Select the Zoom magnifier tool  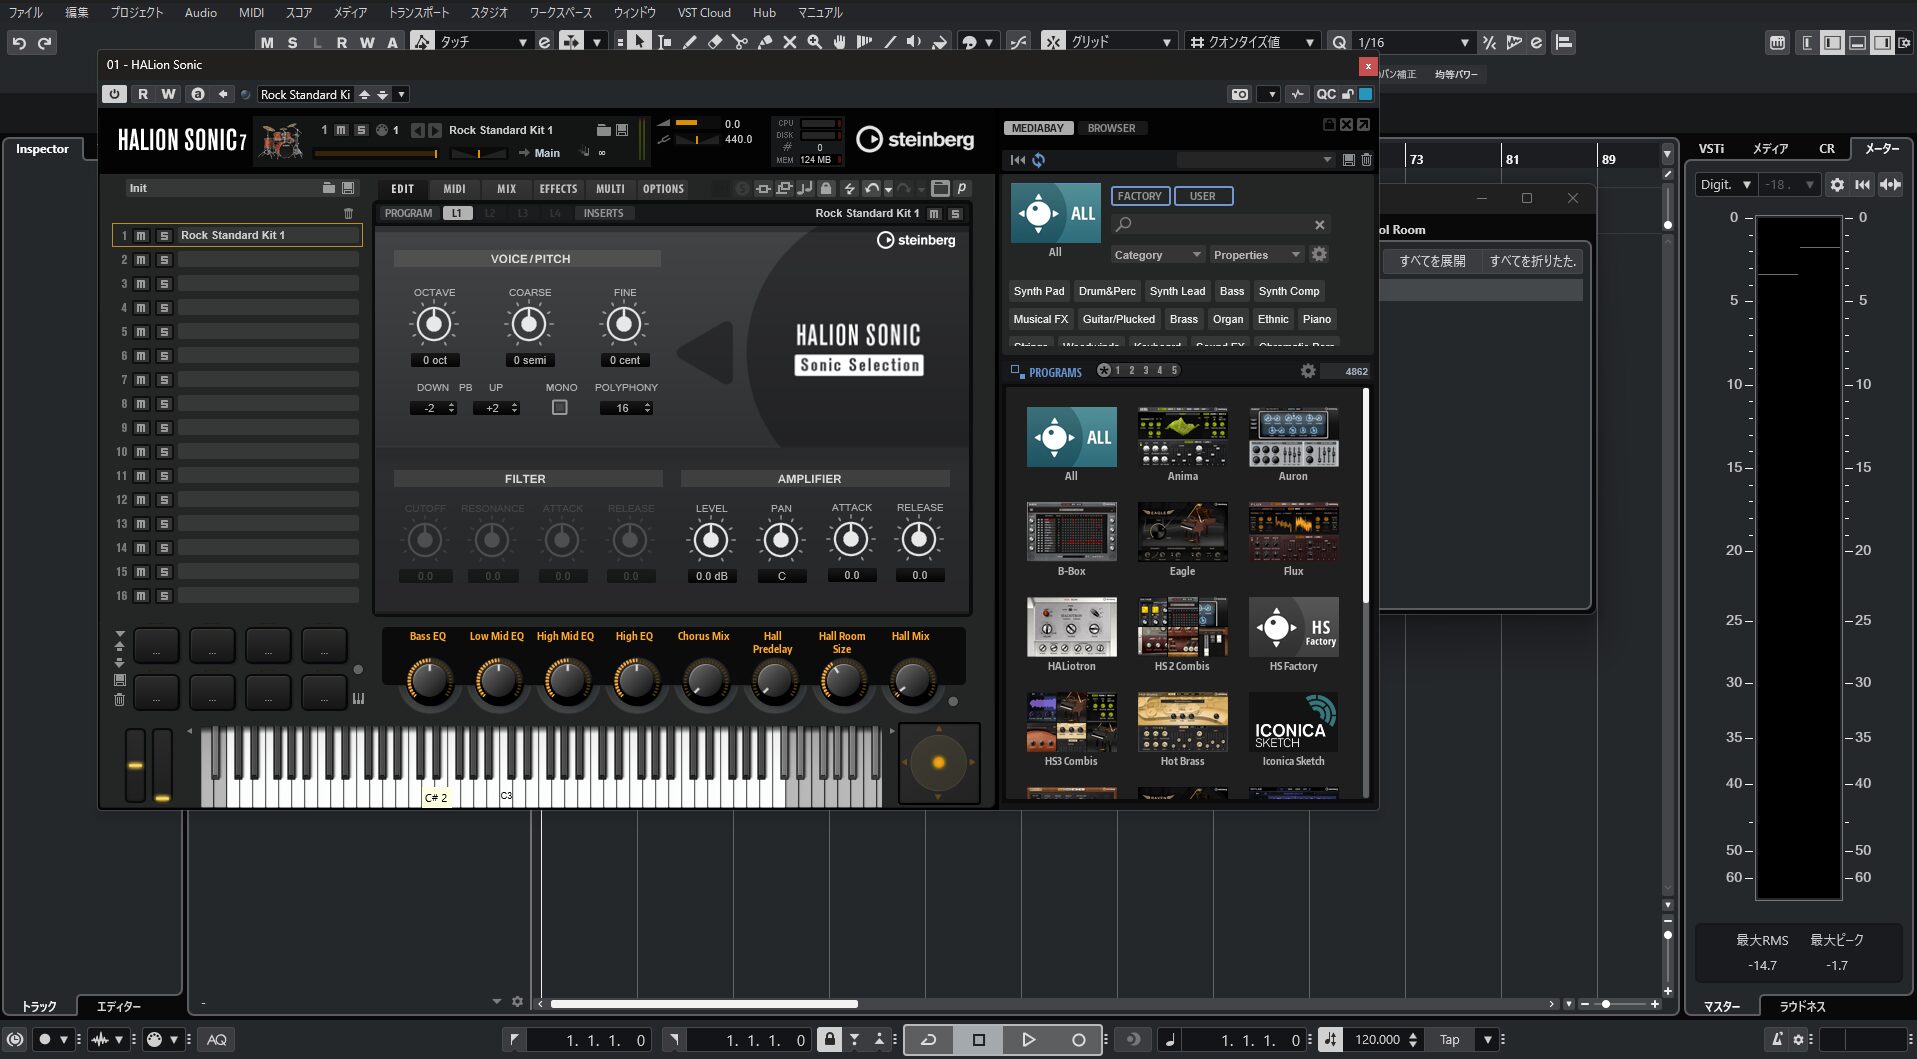click(x=815, y=42)
